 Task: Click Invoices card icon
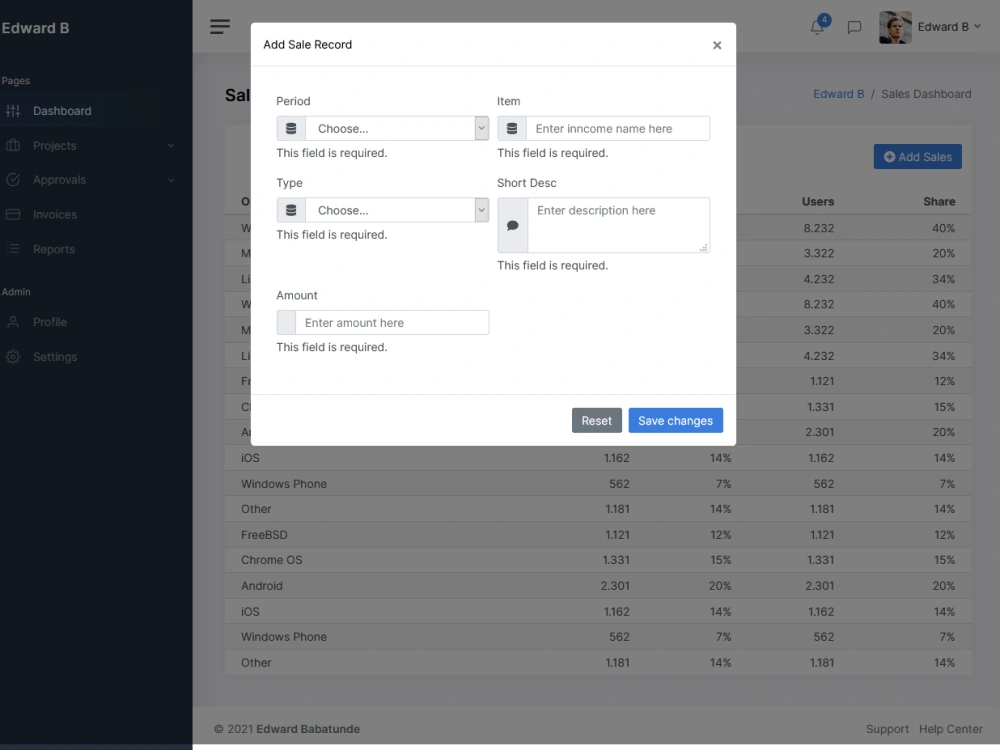point(13,214)
